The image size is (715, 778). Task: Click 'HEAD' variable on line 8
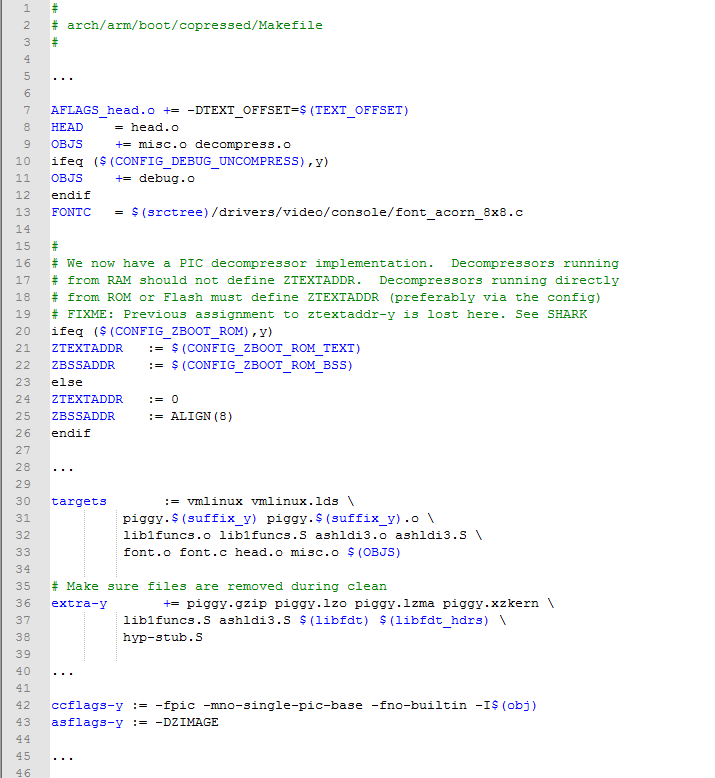click(x=67, y=127)
